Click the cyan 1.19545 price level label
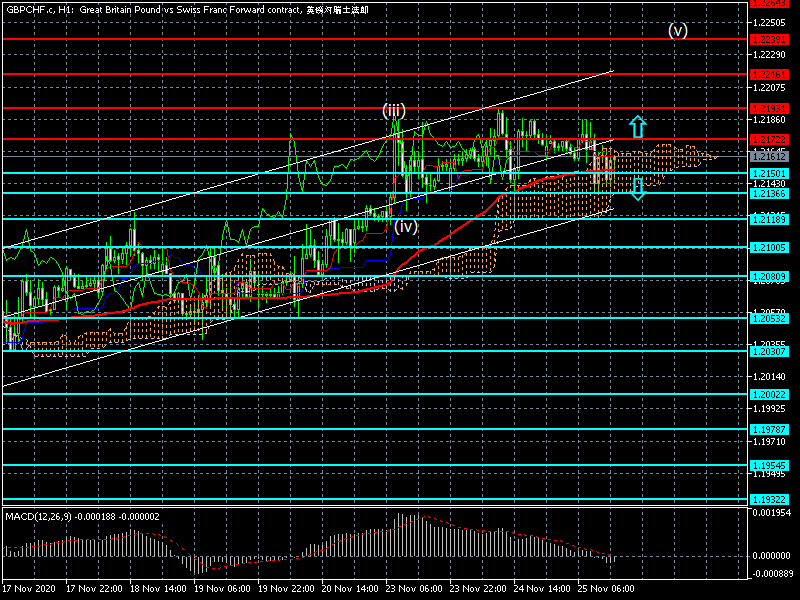 769,466
